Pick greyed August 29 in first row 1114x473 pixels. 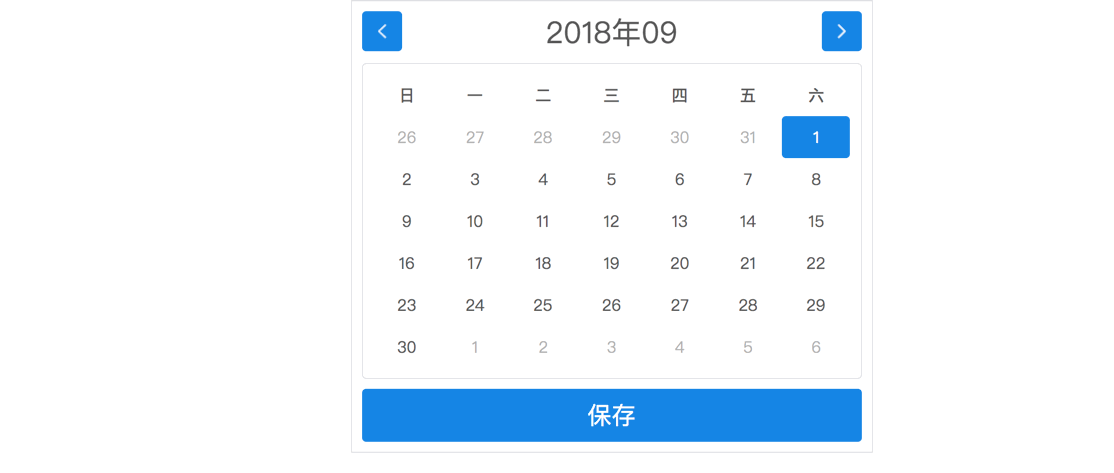click(611, 137)
